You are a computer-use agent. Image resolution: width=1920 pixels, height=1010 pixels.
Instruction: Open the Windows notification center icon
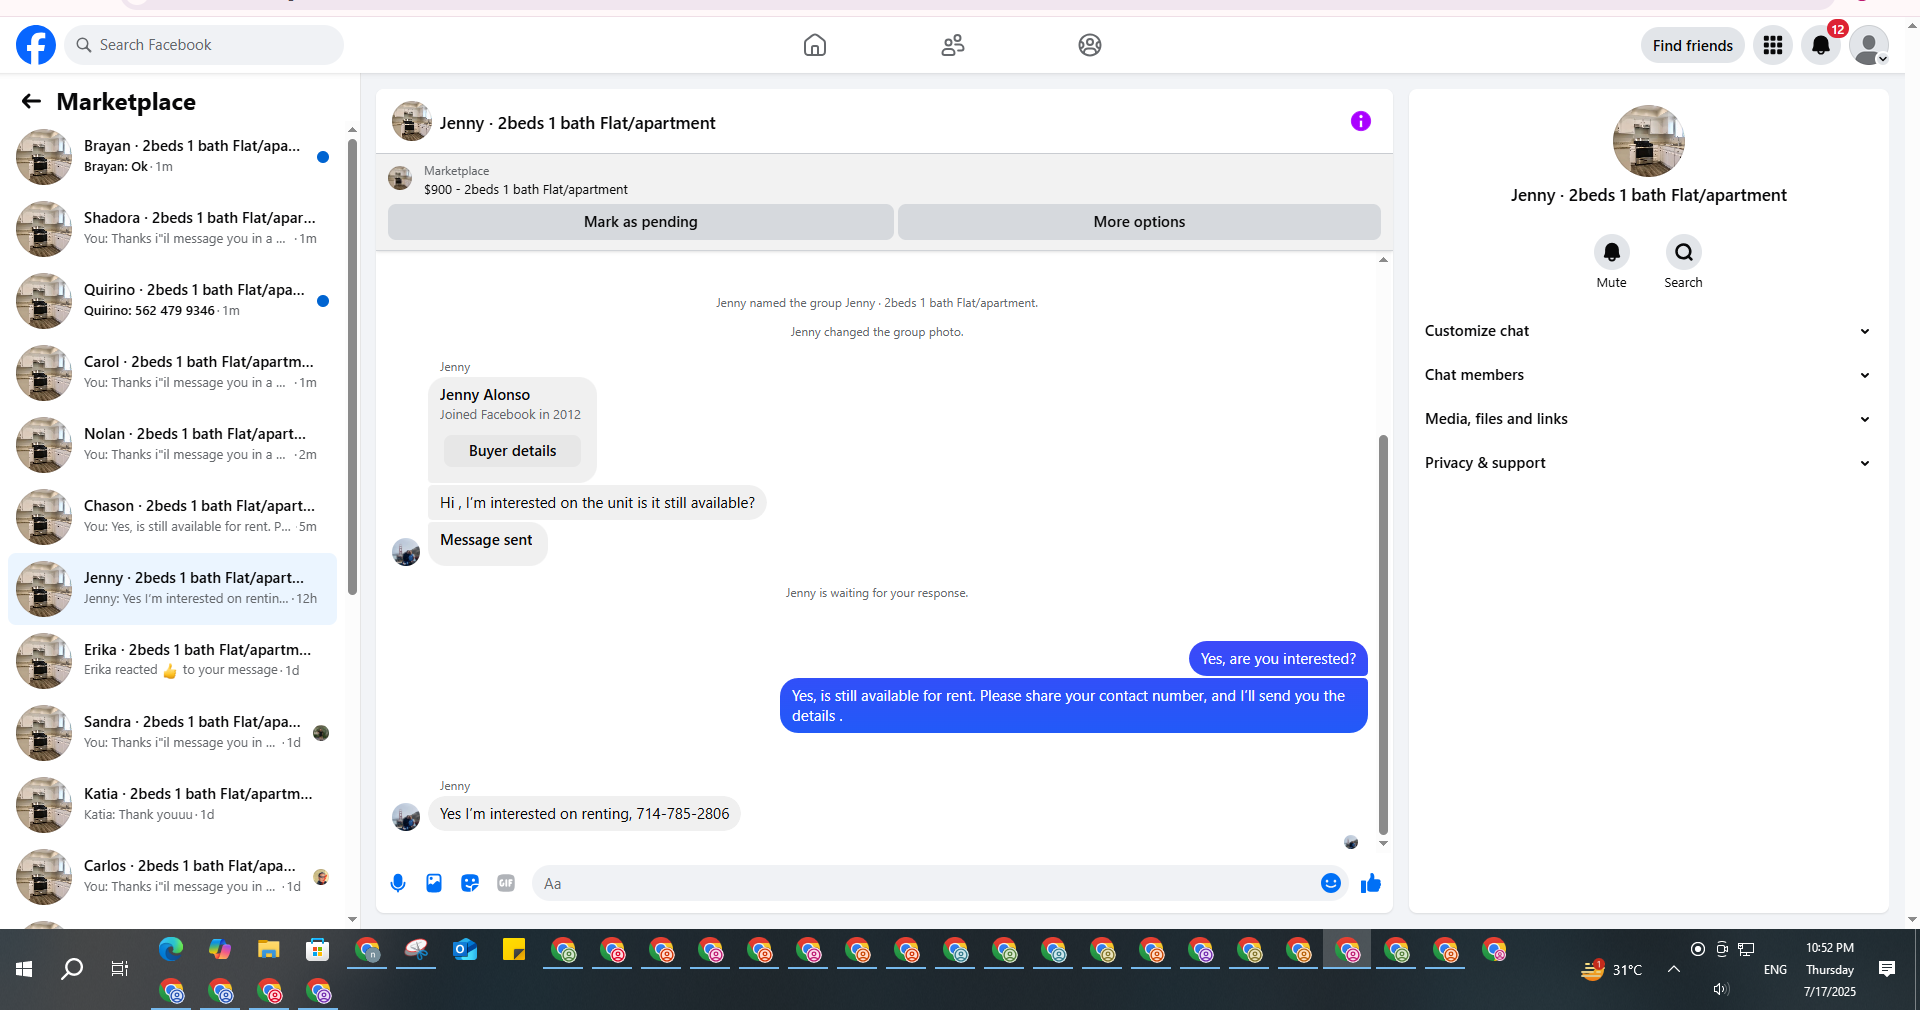click(x=1887, y=969)
